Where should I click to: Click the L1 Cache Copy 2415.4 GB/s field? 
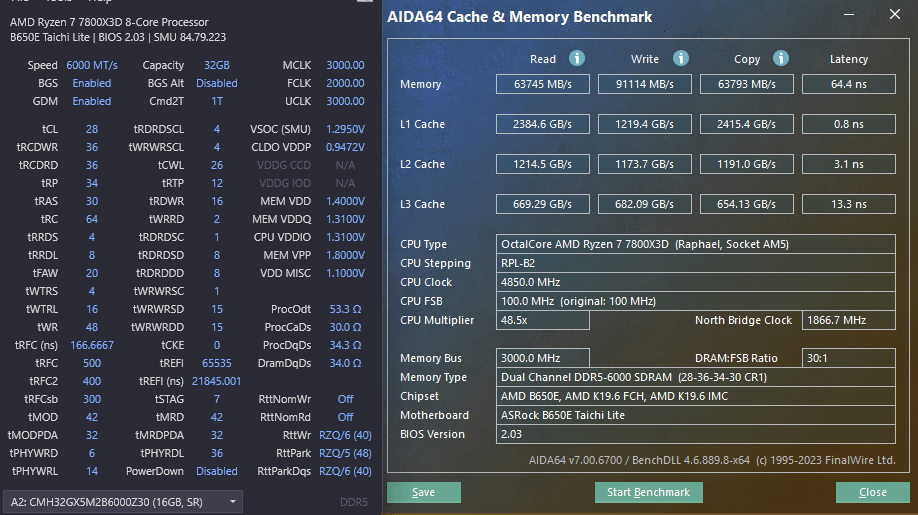[746, 124]
